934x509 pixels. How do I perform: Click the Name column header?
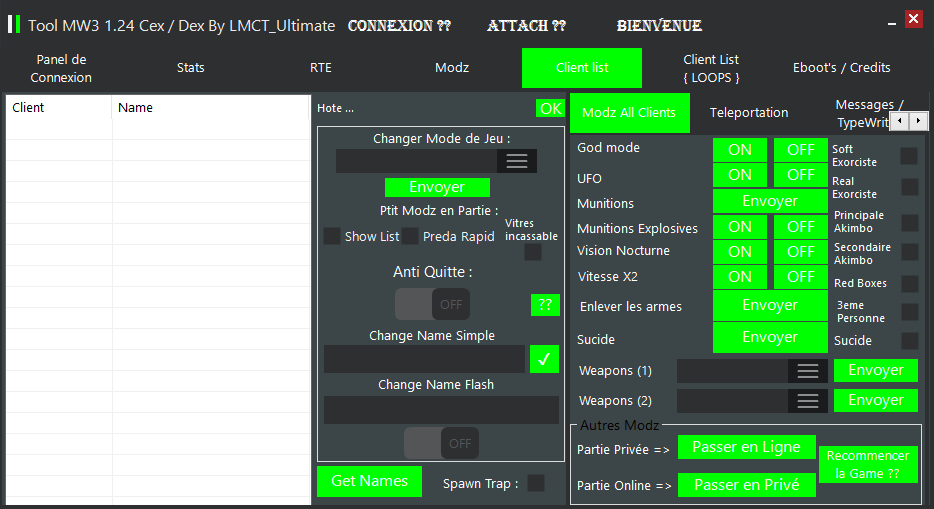(211, 108)
